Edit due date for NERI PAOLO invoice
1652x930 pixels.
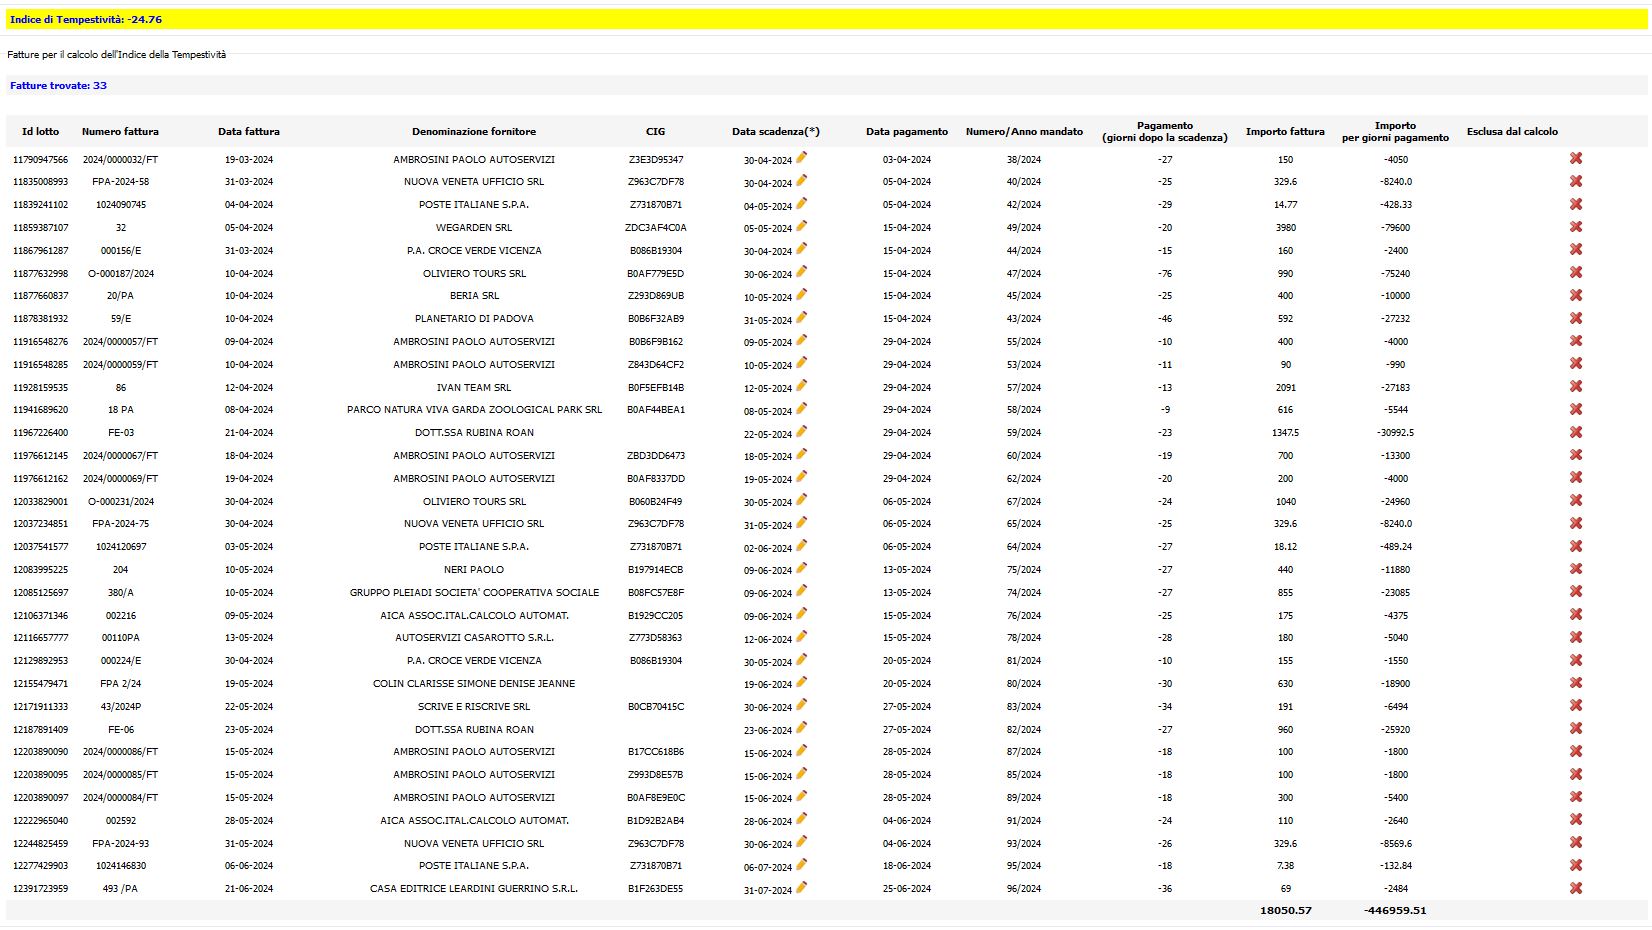click(x=801, y=568)
